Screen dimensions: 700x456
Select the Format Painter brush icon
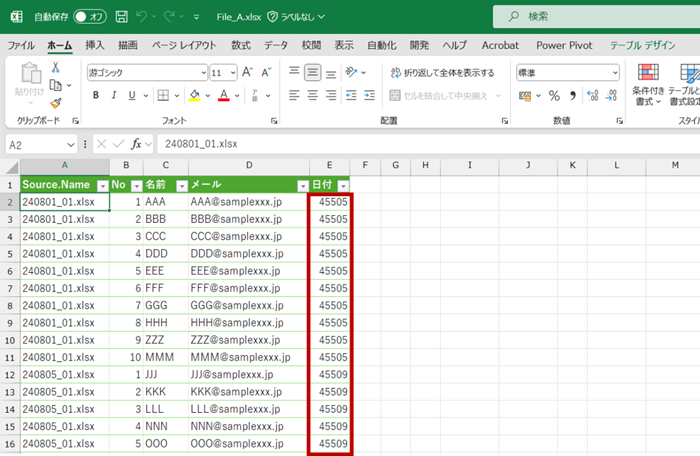click(x=56, y=102)
